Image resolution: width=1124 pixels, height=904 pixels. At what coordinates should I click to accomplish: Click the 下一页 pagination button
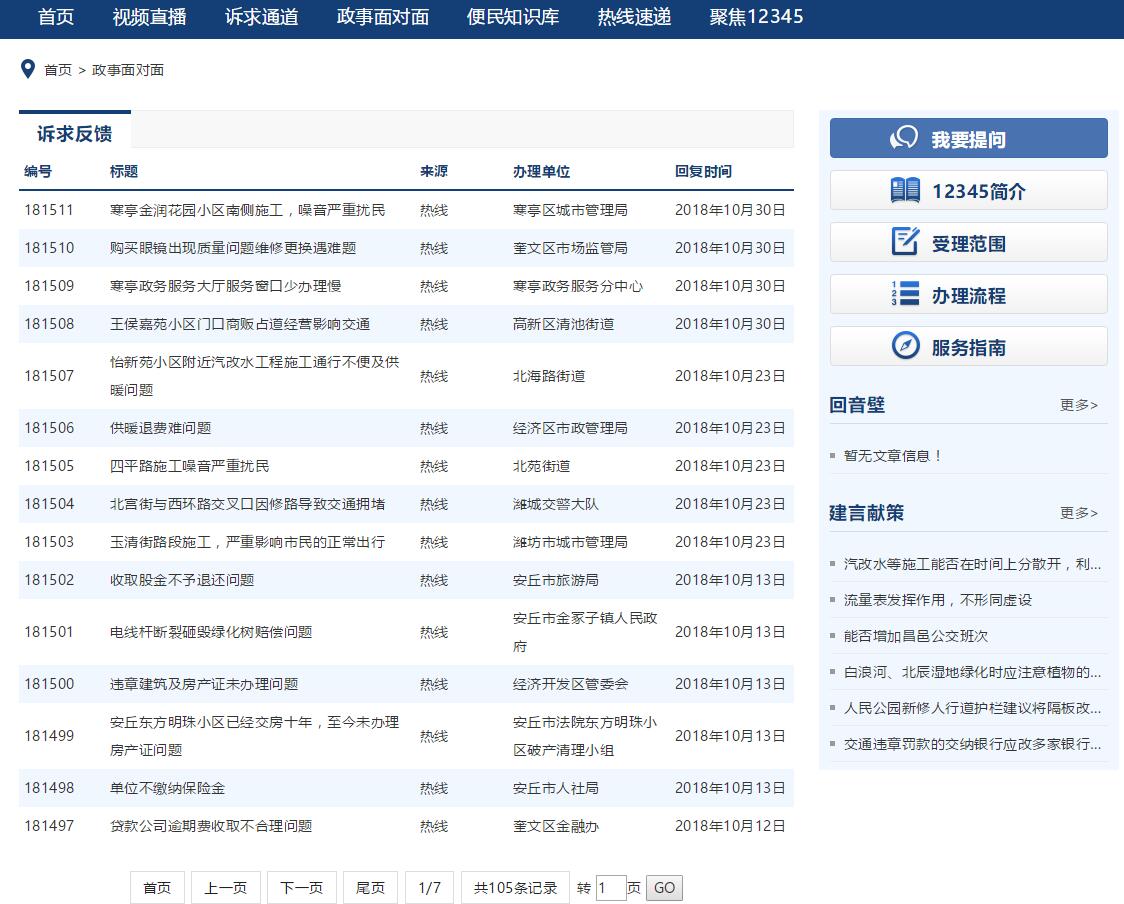tap(302, 888)
